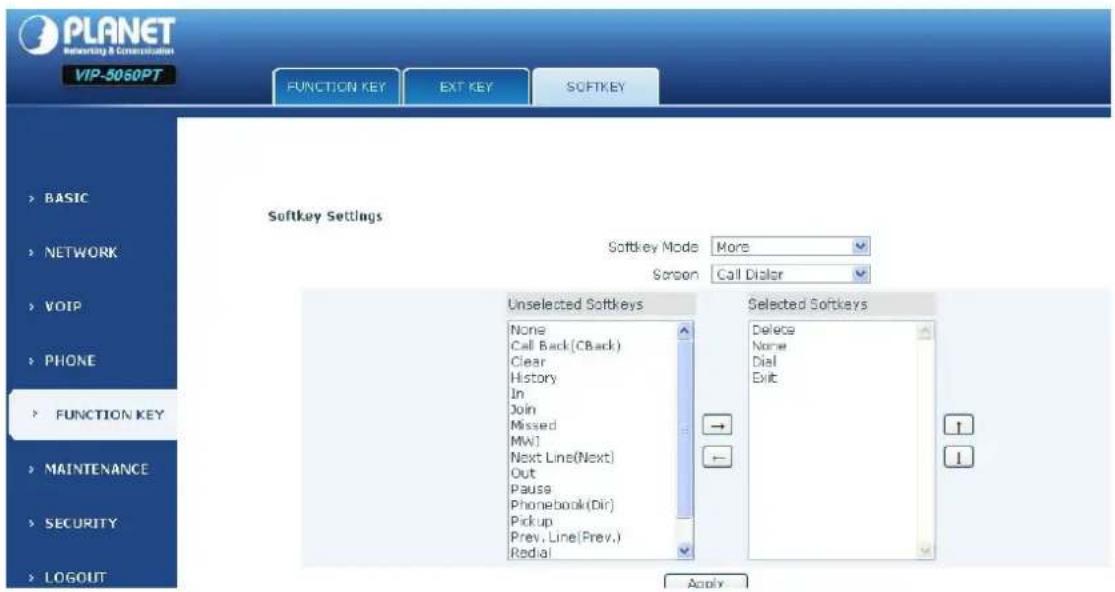Screen dimensions: 1115x592
Task: Move selected softkey right with arrow button
Action: click(x=717, y=425)
